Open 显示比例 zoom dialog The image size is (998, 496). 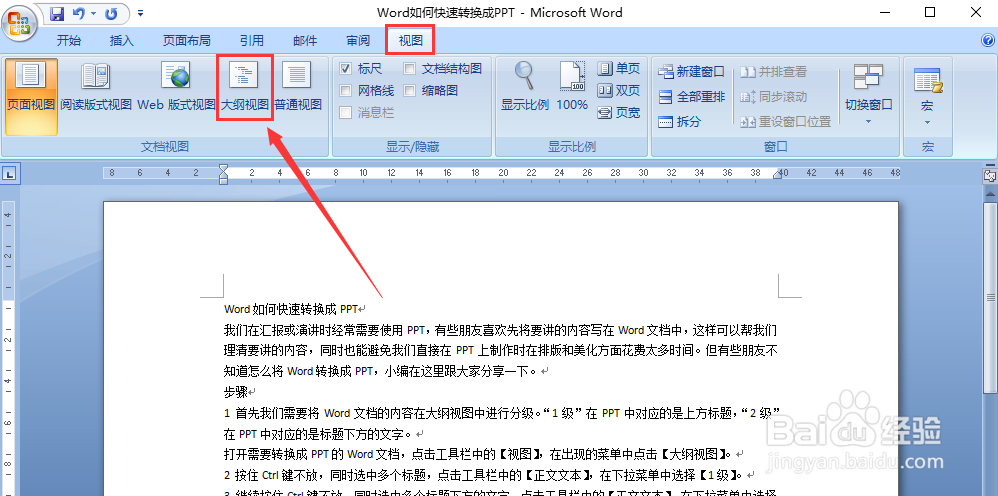click(x=524, y=86)
